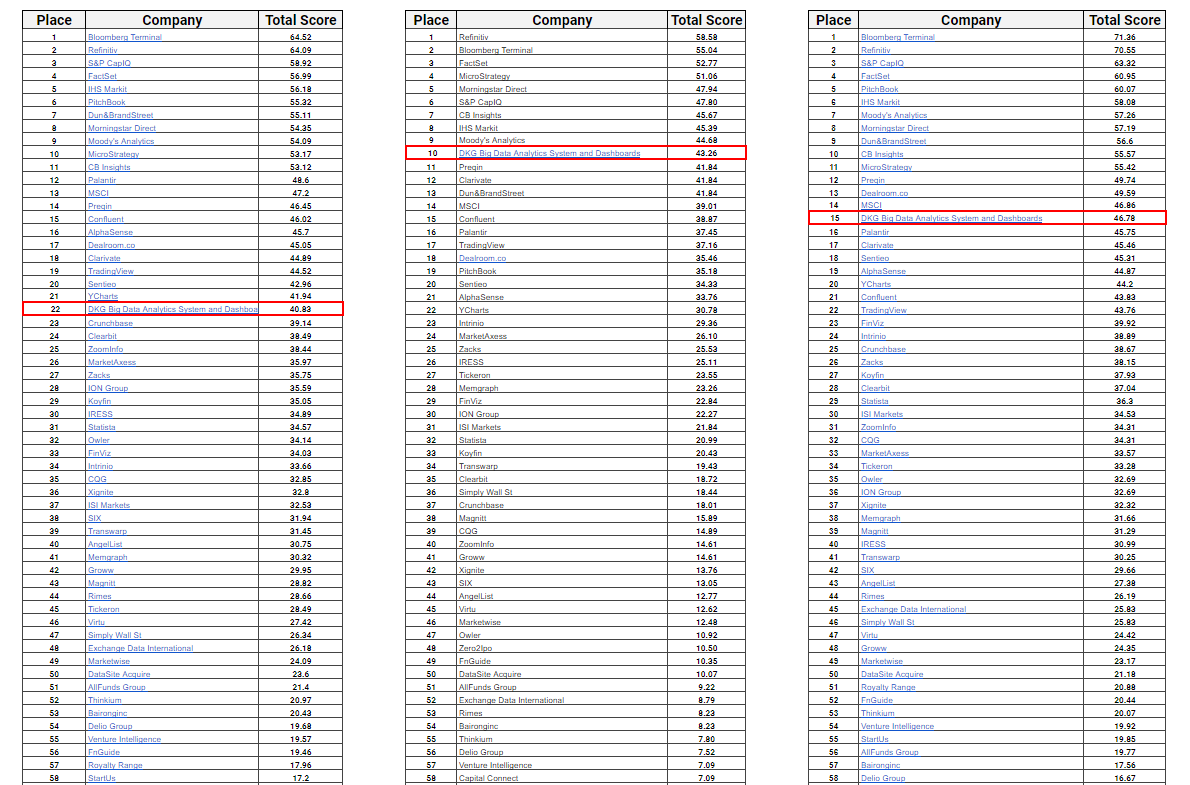Select the 71.36 total score cell
The height and width of the screenshot is (785, 1190).
tap(1125, 37)
